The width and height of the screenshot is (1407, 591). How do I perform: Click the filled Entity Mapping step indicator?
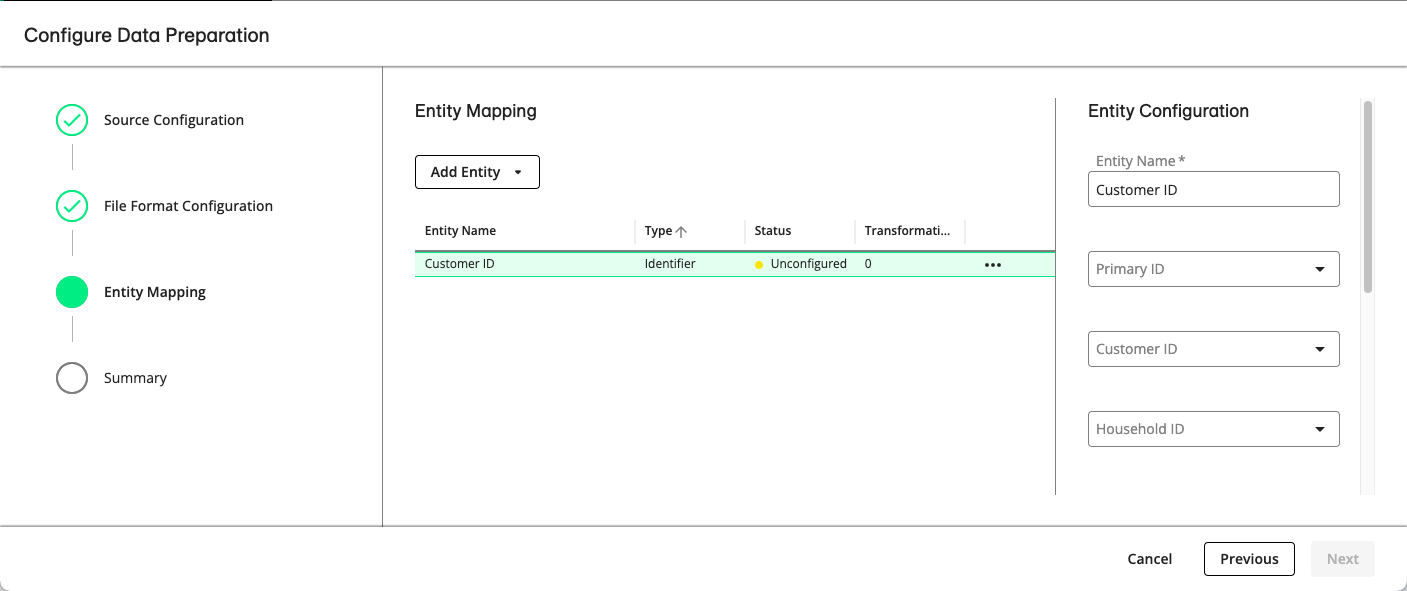(71, 292)
